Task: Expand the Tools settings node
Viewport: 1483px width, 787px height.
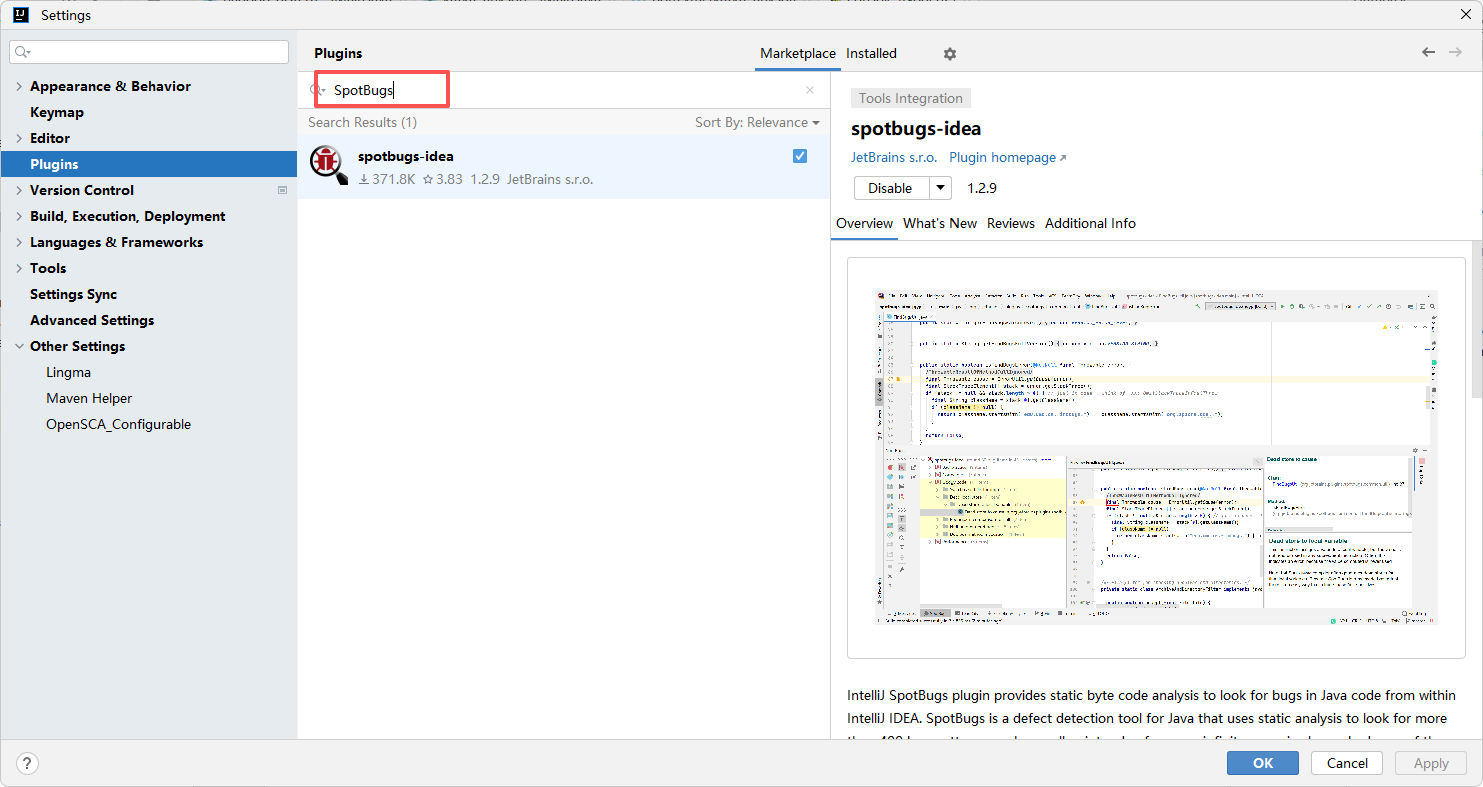Action: [x=19, y=268]
